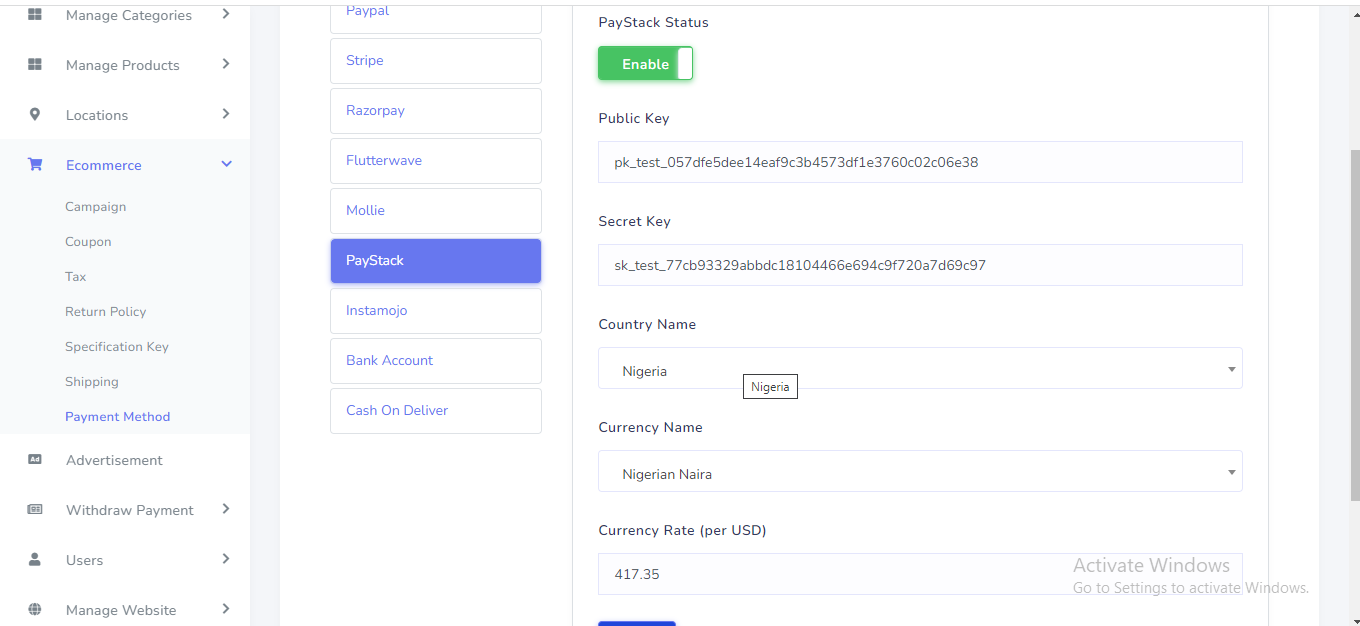
Task: Open the Currency Name dropdown
Action: tap(919, 473)
